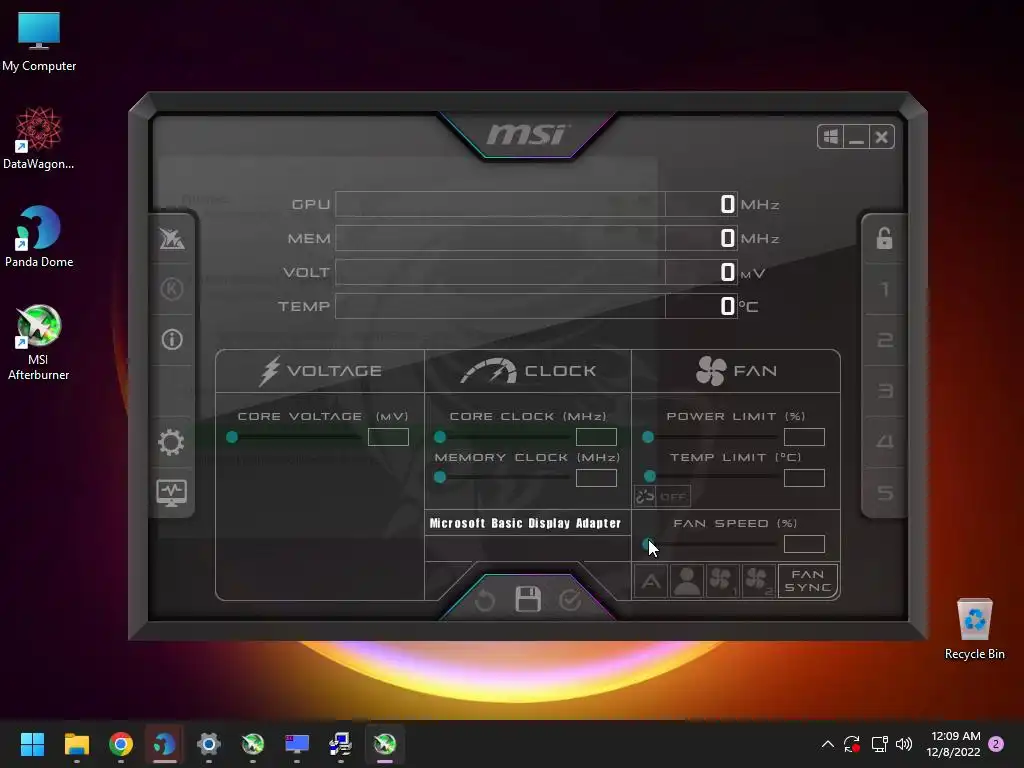Screen dimensions: 1024x768
Task: Open Afterburner settings gear icon
Action: point(171,443)
